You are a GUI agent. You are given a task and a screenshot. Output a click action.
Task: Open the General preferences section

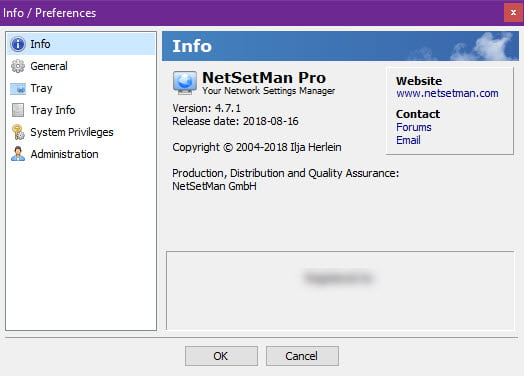(81, 66)
